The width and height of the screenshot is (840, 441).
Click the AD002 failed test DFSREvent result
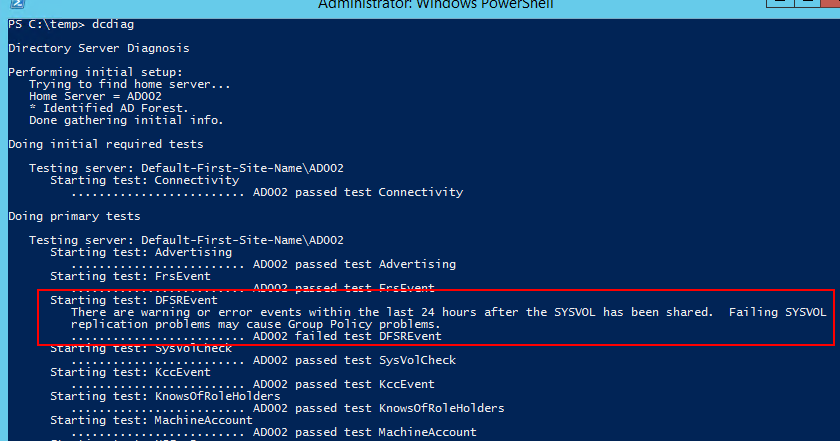click(347, 337)
